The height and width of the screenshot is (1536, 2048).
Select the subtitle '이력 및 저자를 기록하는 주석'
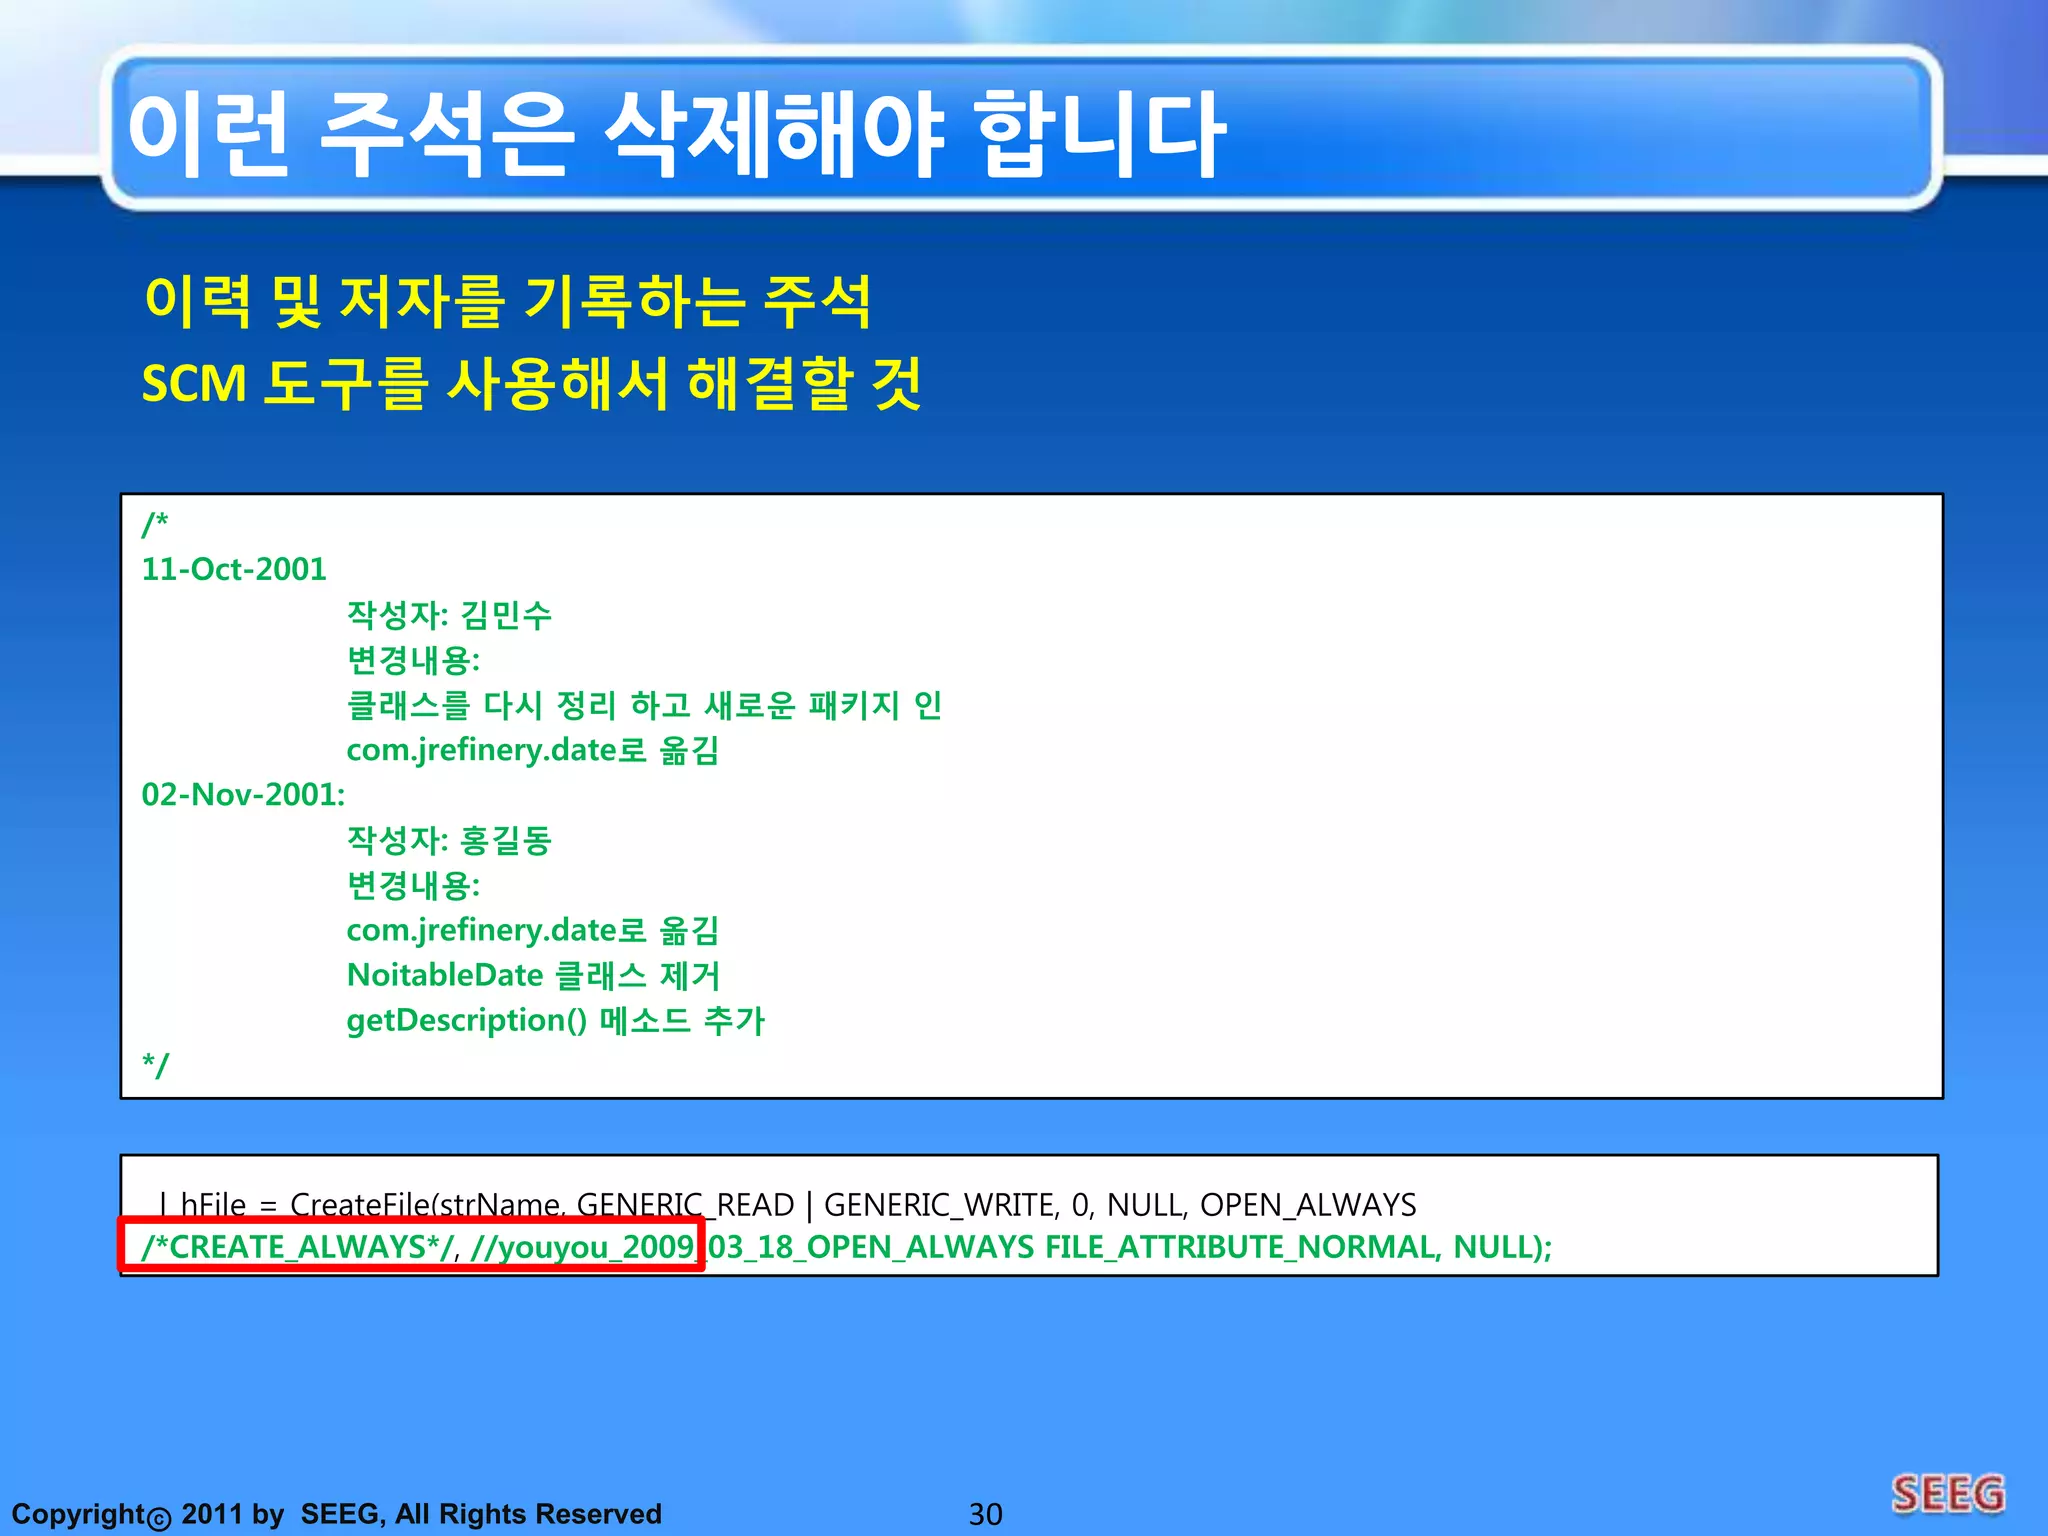tap(508, 301)
